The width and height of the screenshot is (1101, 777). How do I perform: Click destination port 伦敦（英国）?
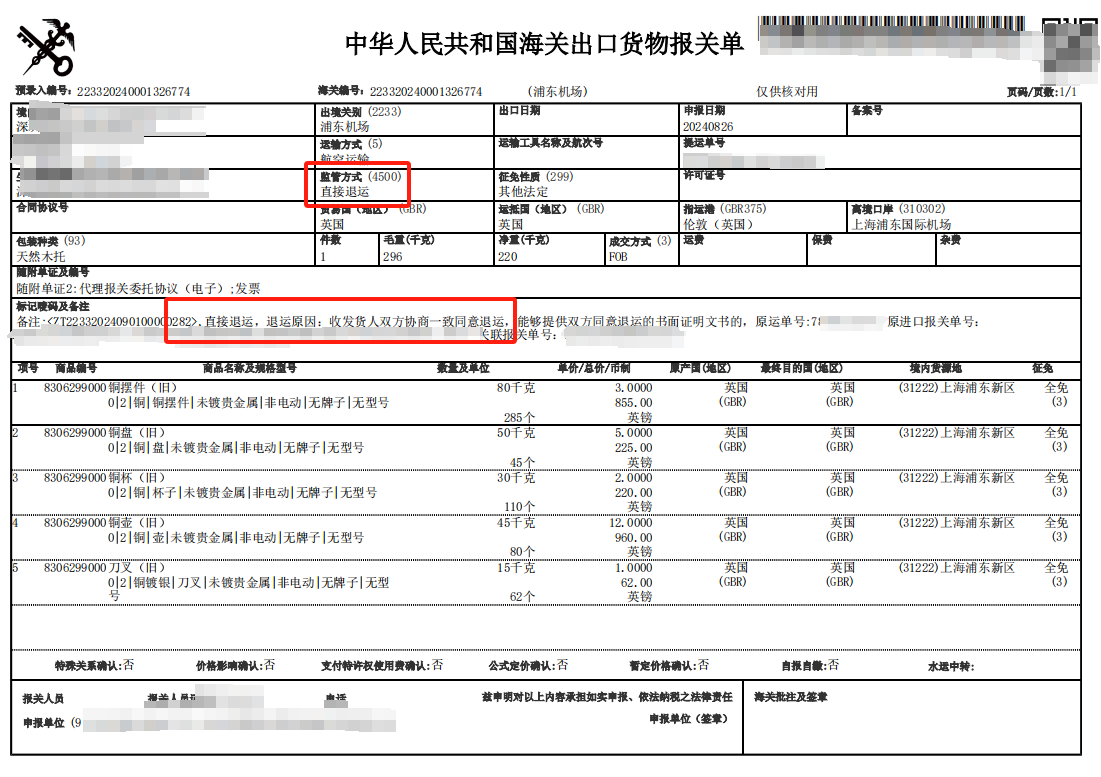click(718, 225)
